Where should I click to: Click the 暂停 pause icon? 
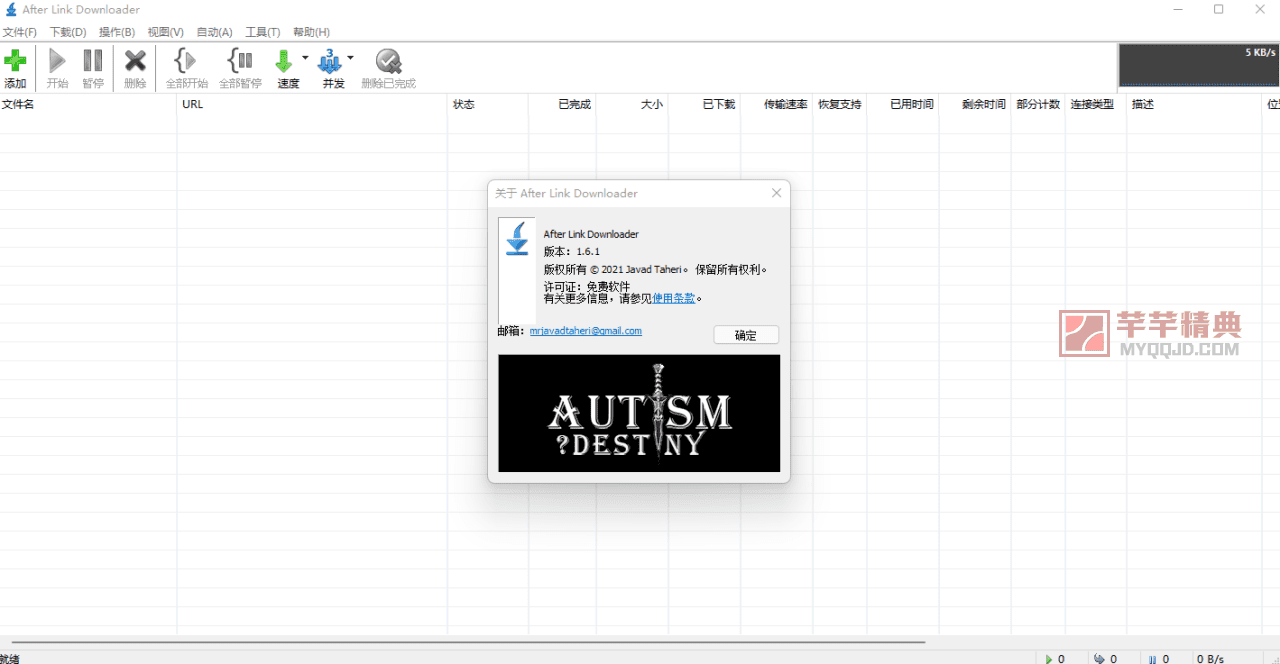click(93, 61)
